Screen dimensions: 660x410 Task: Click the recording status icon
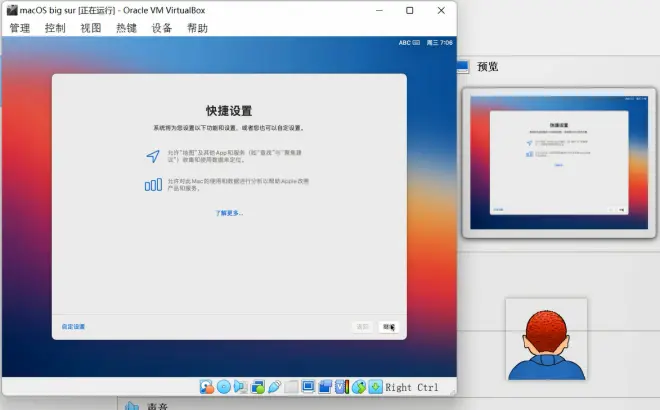(325, 386)
